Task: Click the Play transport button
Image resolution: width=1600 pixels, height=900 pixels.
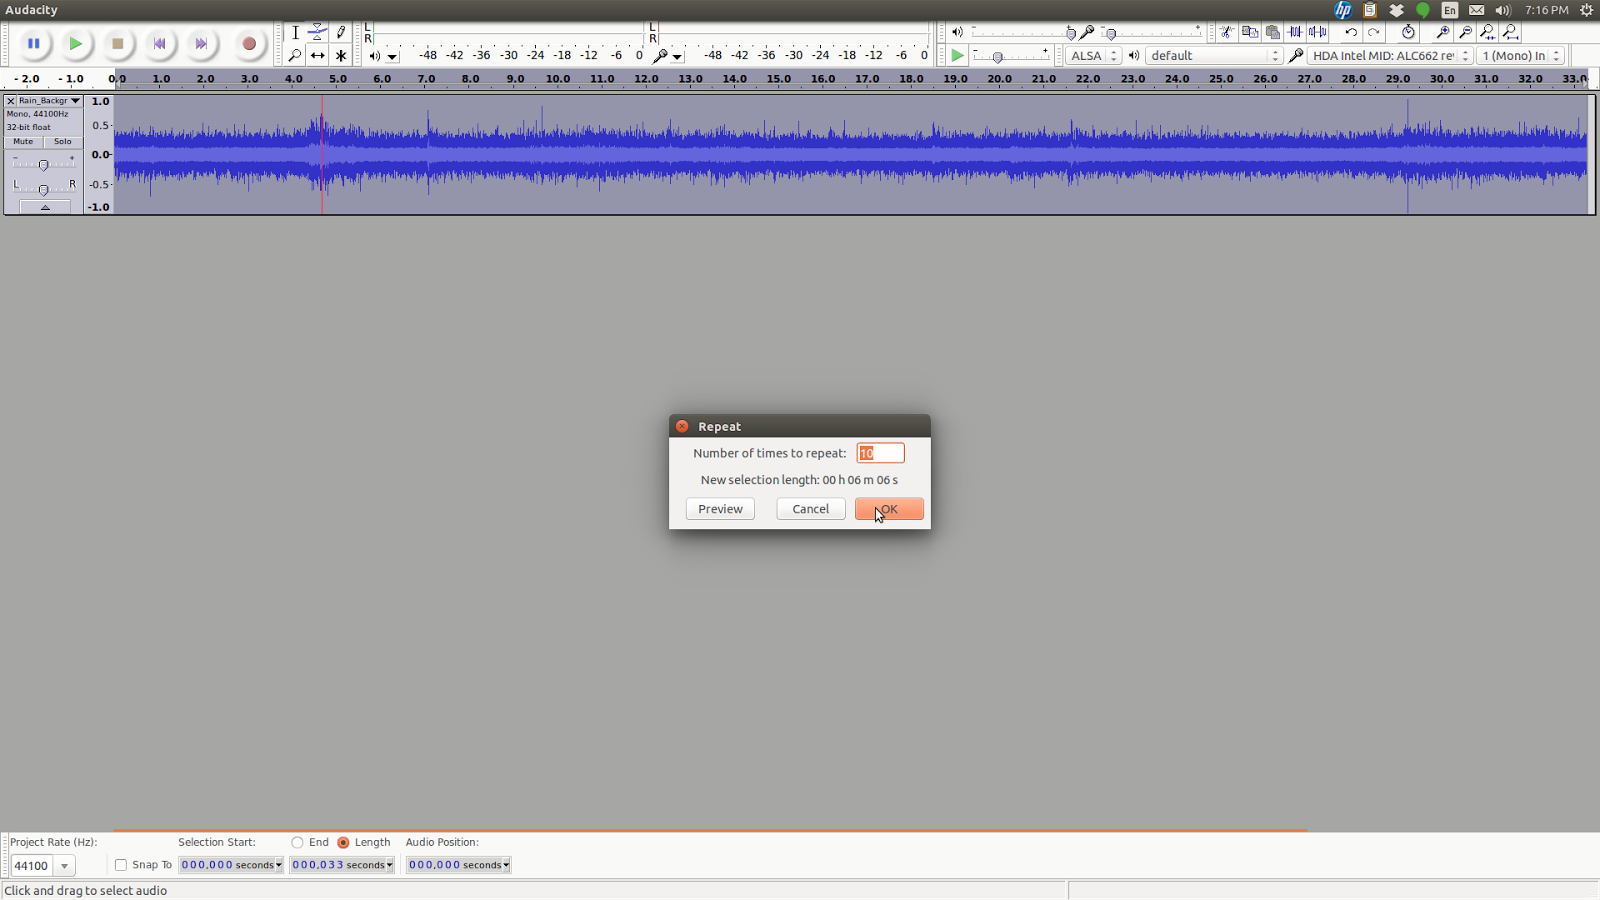Action: pos(75,44)
